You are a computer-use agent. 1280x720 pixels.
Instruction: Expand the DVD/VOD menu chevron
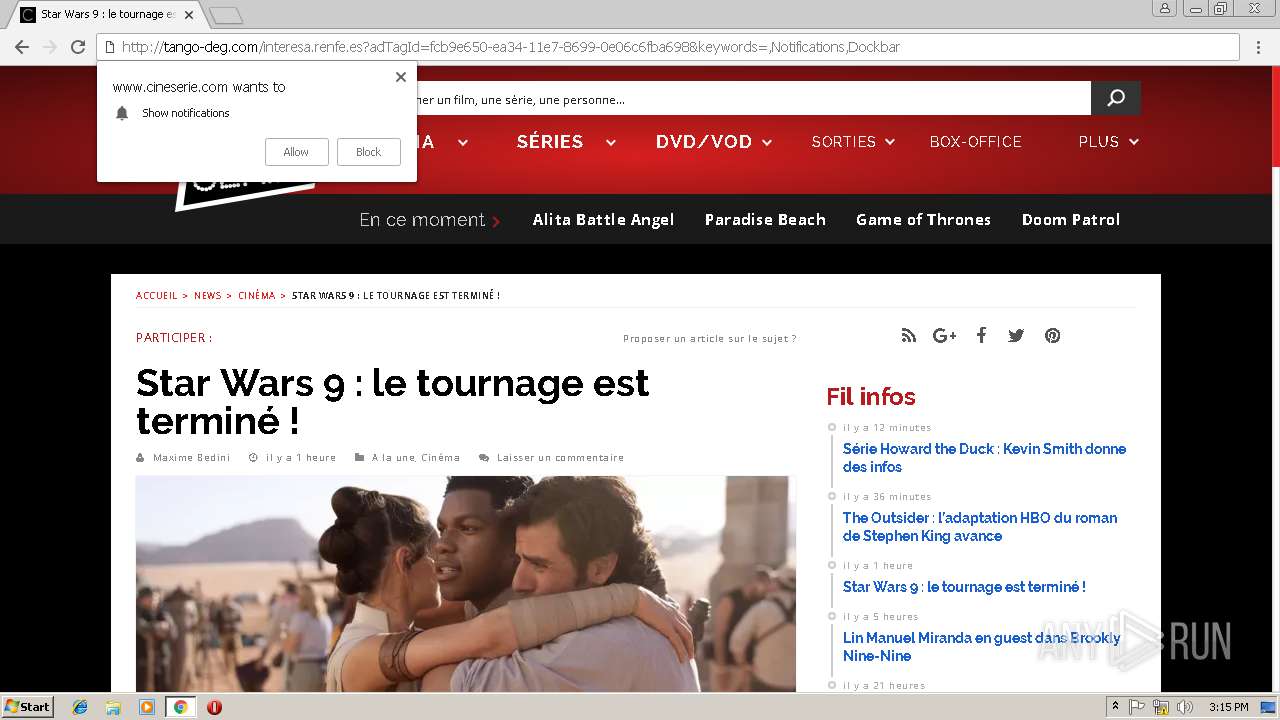[x=767, y=143]
